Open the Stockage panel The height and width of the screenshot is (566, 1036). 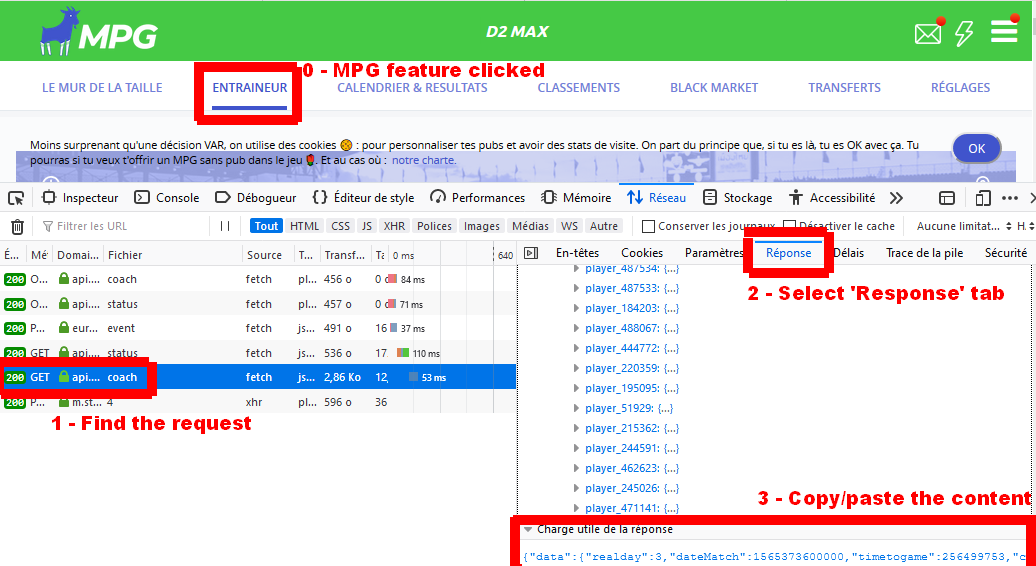pyautogui.click(x=737, y=197)
